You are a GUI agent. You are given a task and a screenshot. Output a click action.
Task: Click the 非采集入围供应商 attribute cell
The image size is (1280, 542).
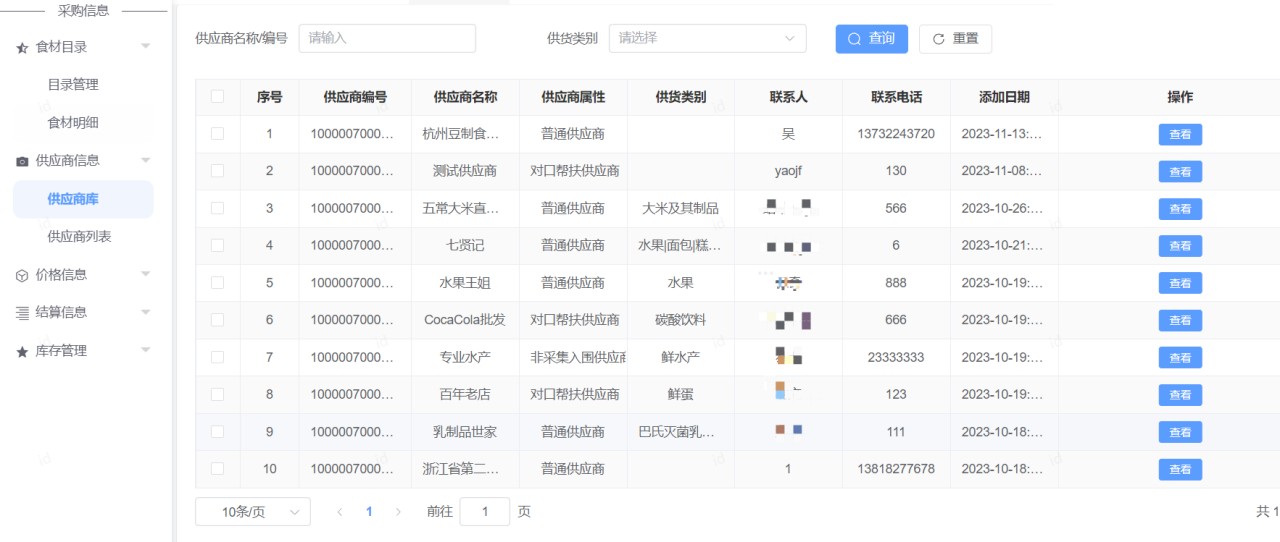(x=573, y=358)
